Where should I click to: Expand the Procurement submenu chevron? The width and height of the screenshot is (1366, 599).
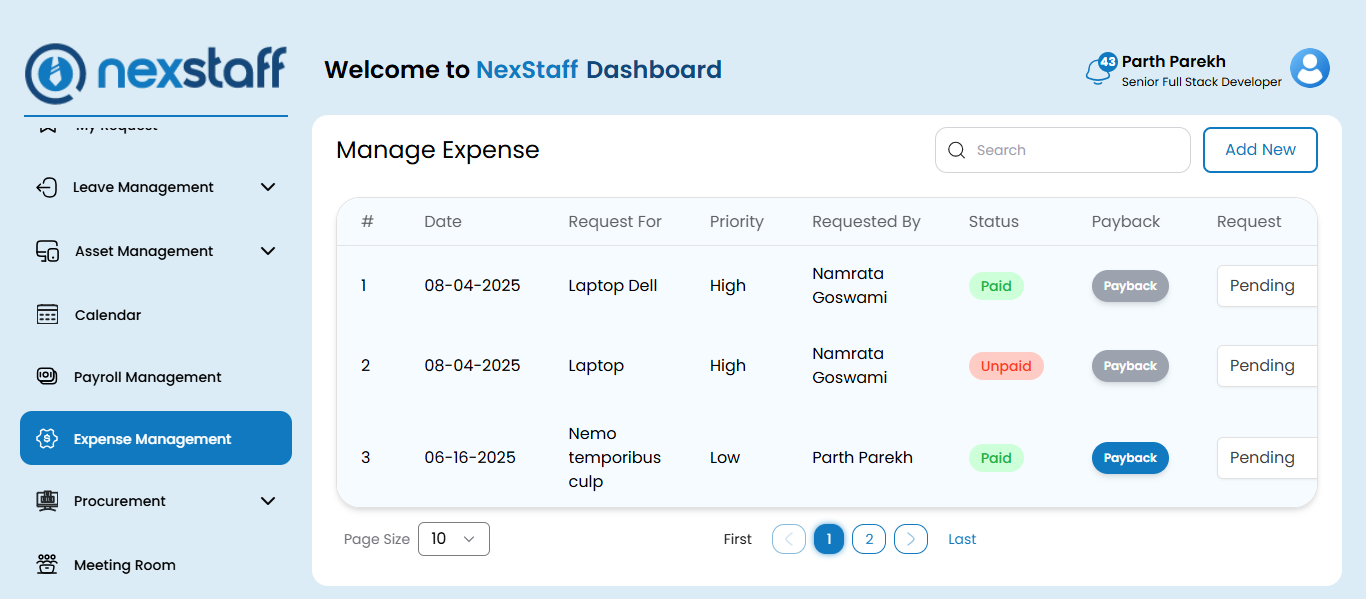coord(268,501)
